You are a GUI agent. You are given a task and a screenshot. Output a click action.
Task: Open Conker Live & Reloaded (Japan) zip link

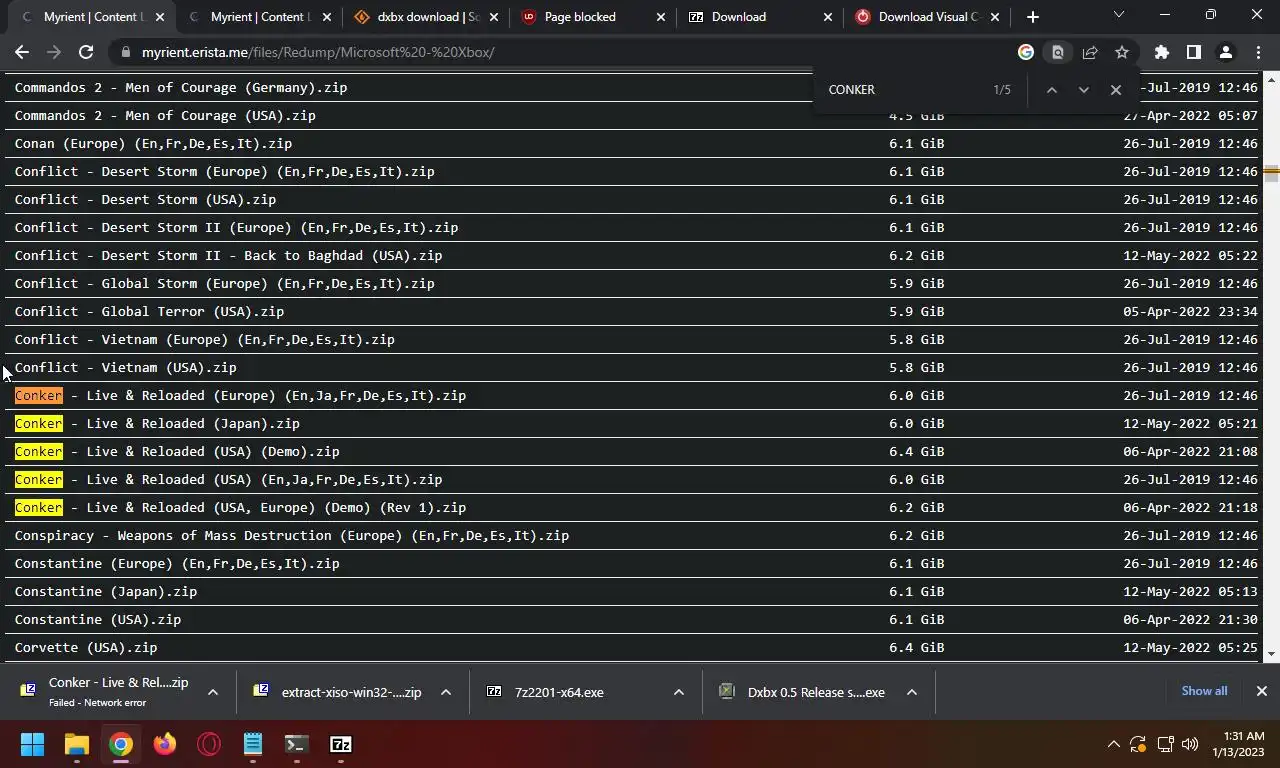tap(157, 423)
